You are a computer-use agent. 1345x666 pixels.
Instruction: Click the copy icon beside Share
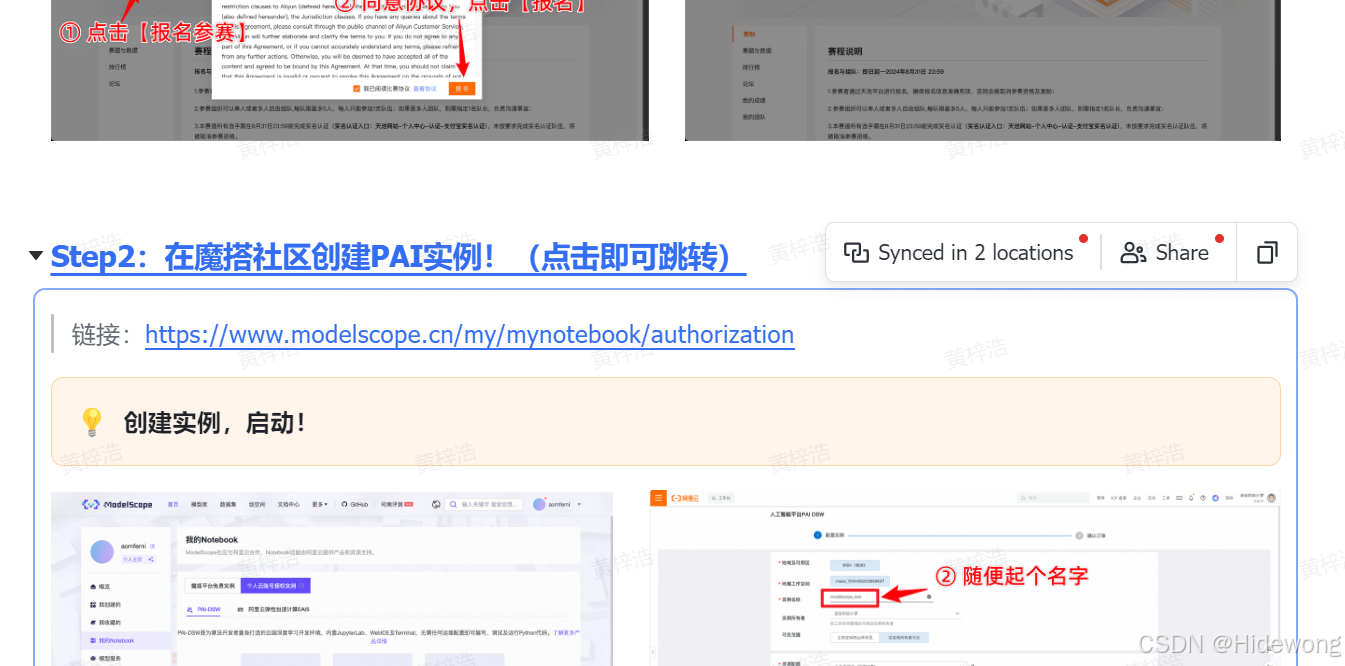1266,253
